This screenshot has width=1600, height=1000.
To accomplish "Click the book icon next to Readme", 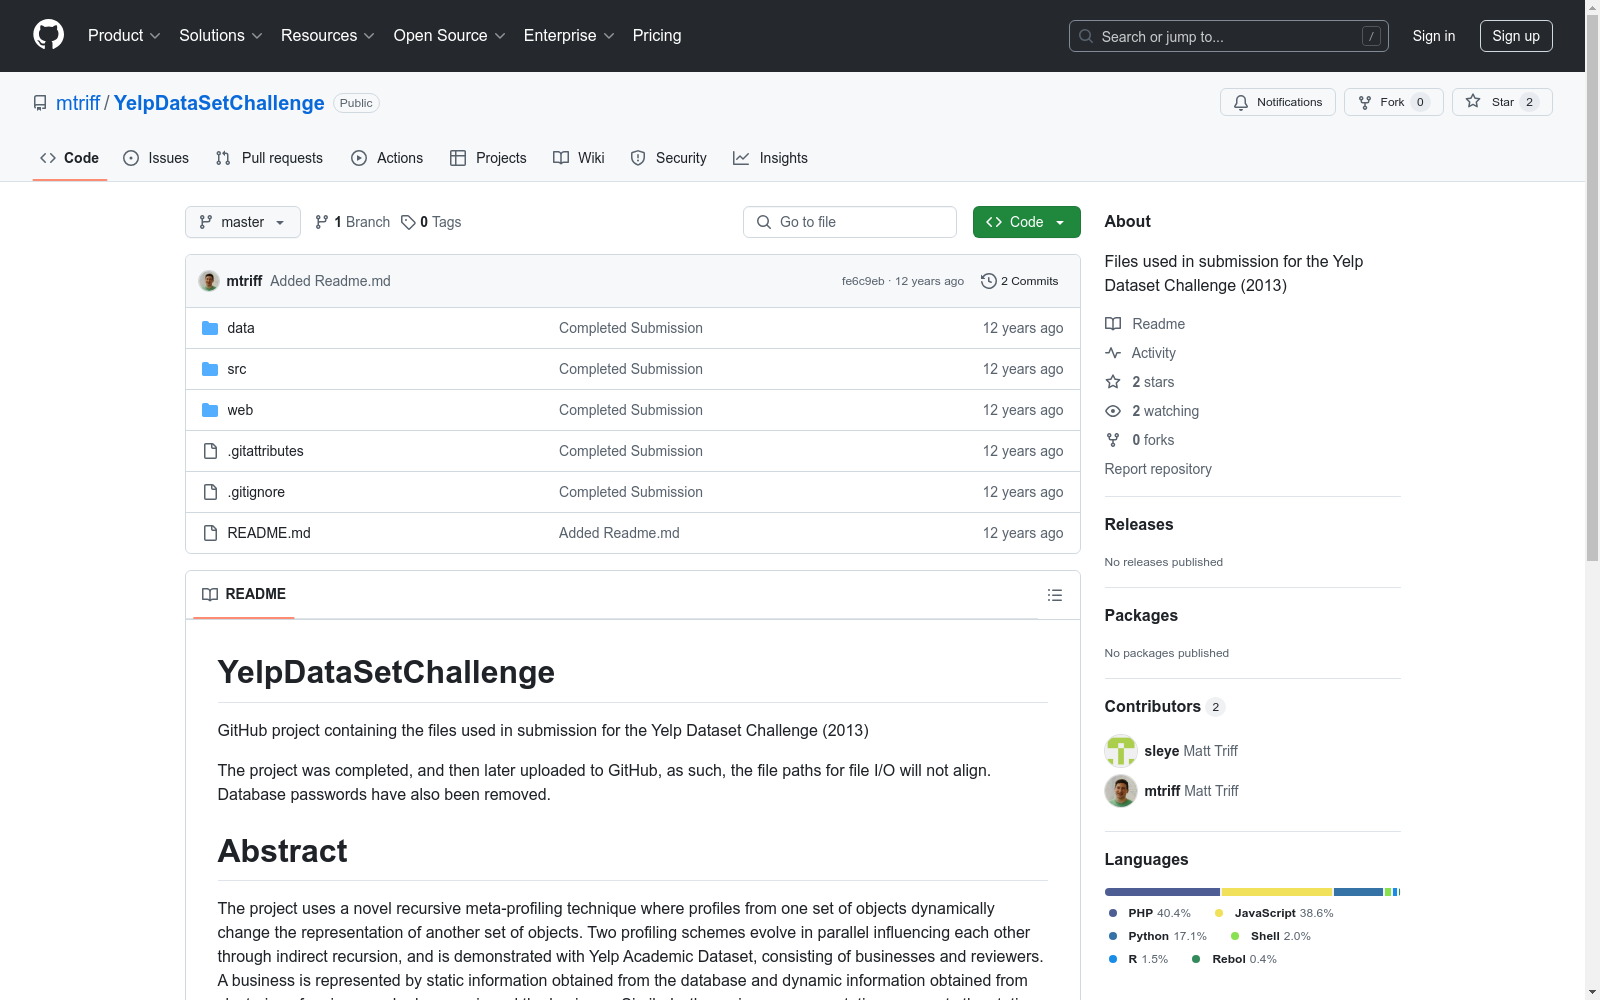I will point(1113,324).
